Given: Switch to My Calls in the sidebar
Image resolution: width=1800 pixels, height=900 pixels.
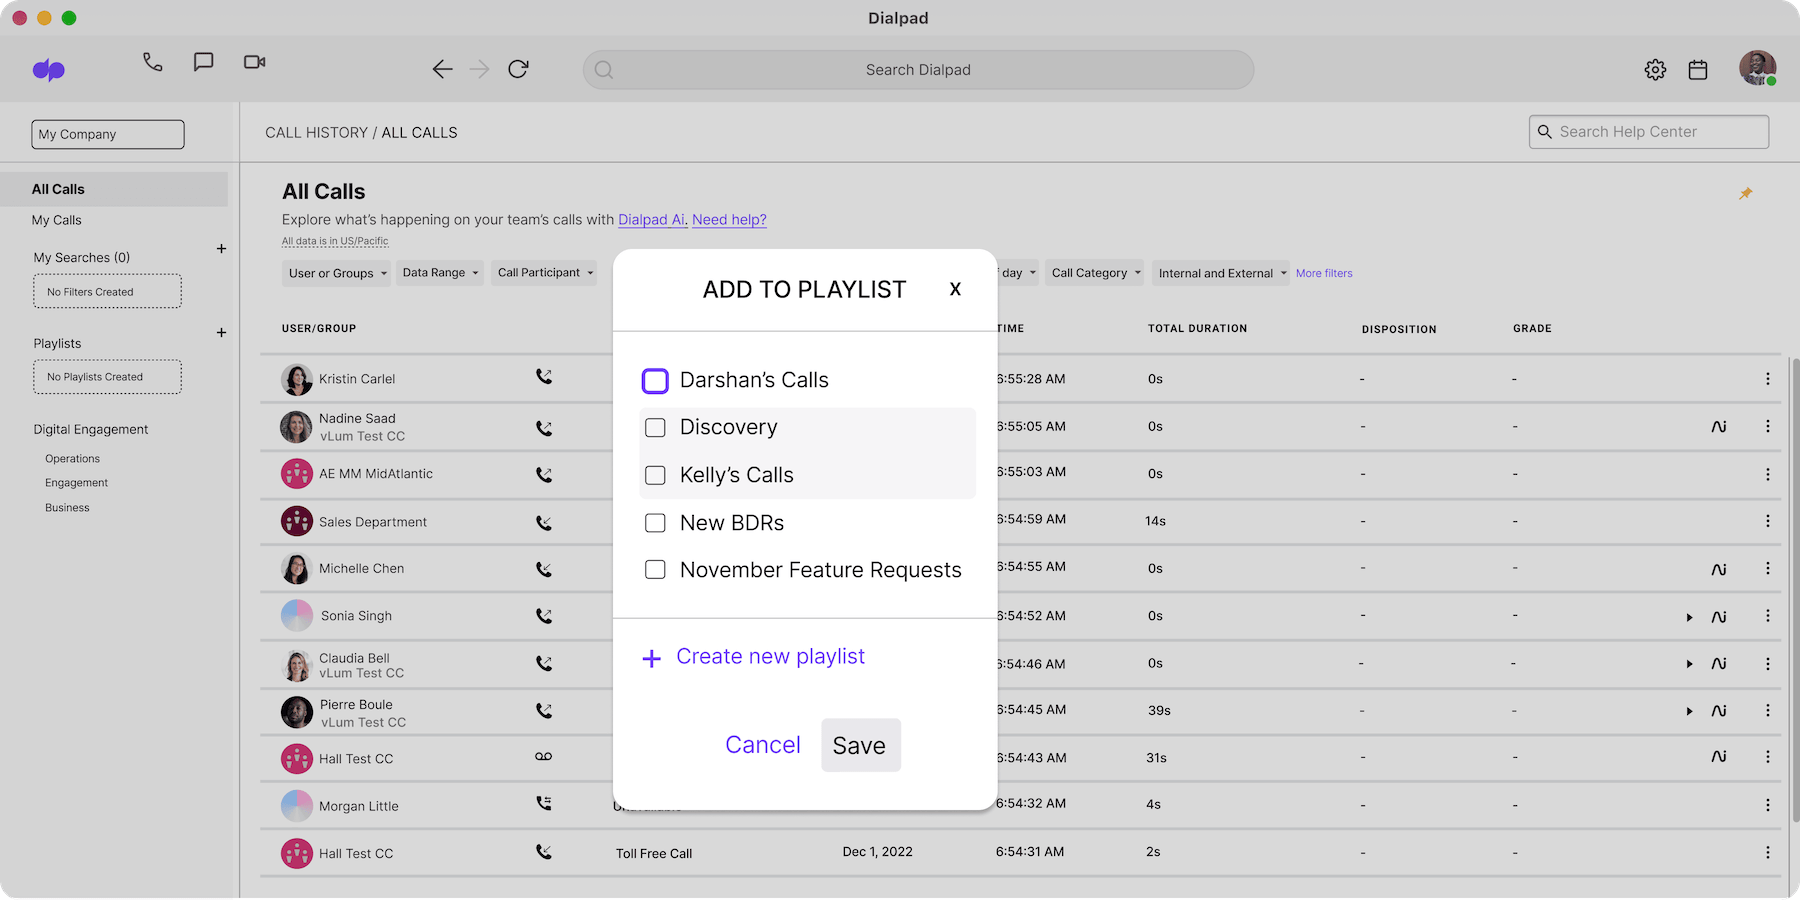Looking at the screenshot, I should click(56, 220).
